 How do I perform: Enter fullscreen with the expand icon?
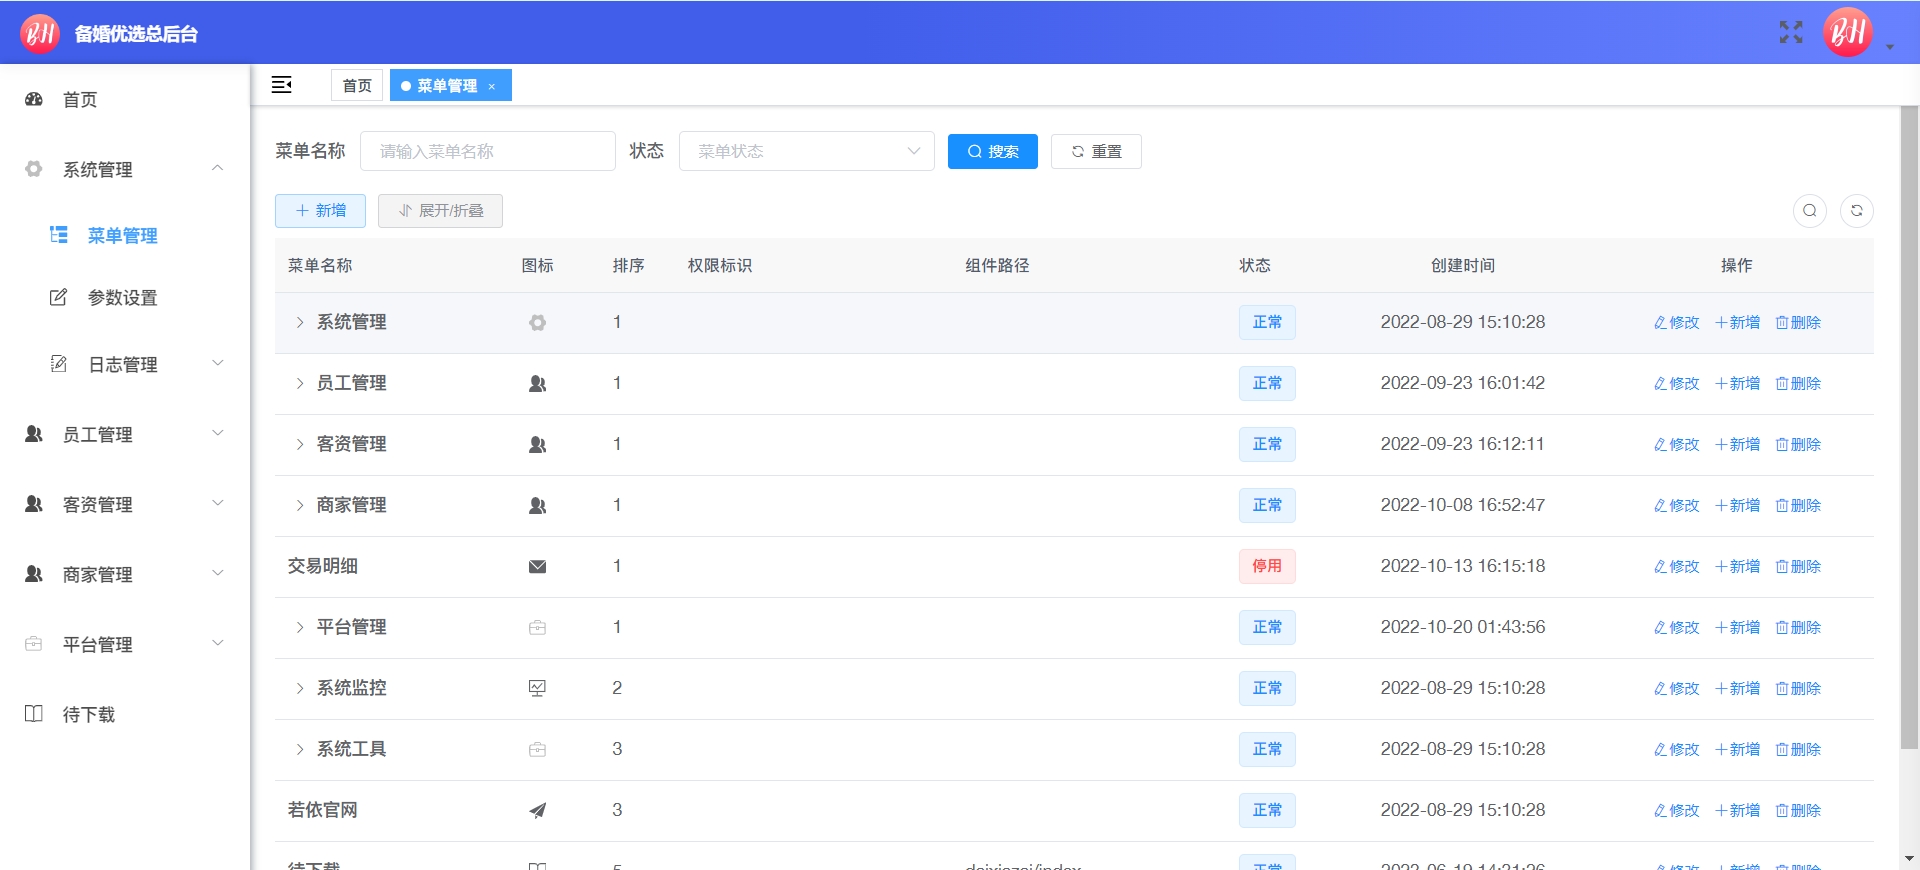[1791, 32]
